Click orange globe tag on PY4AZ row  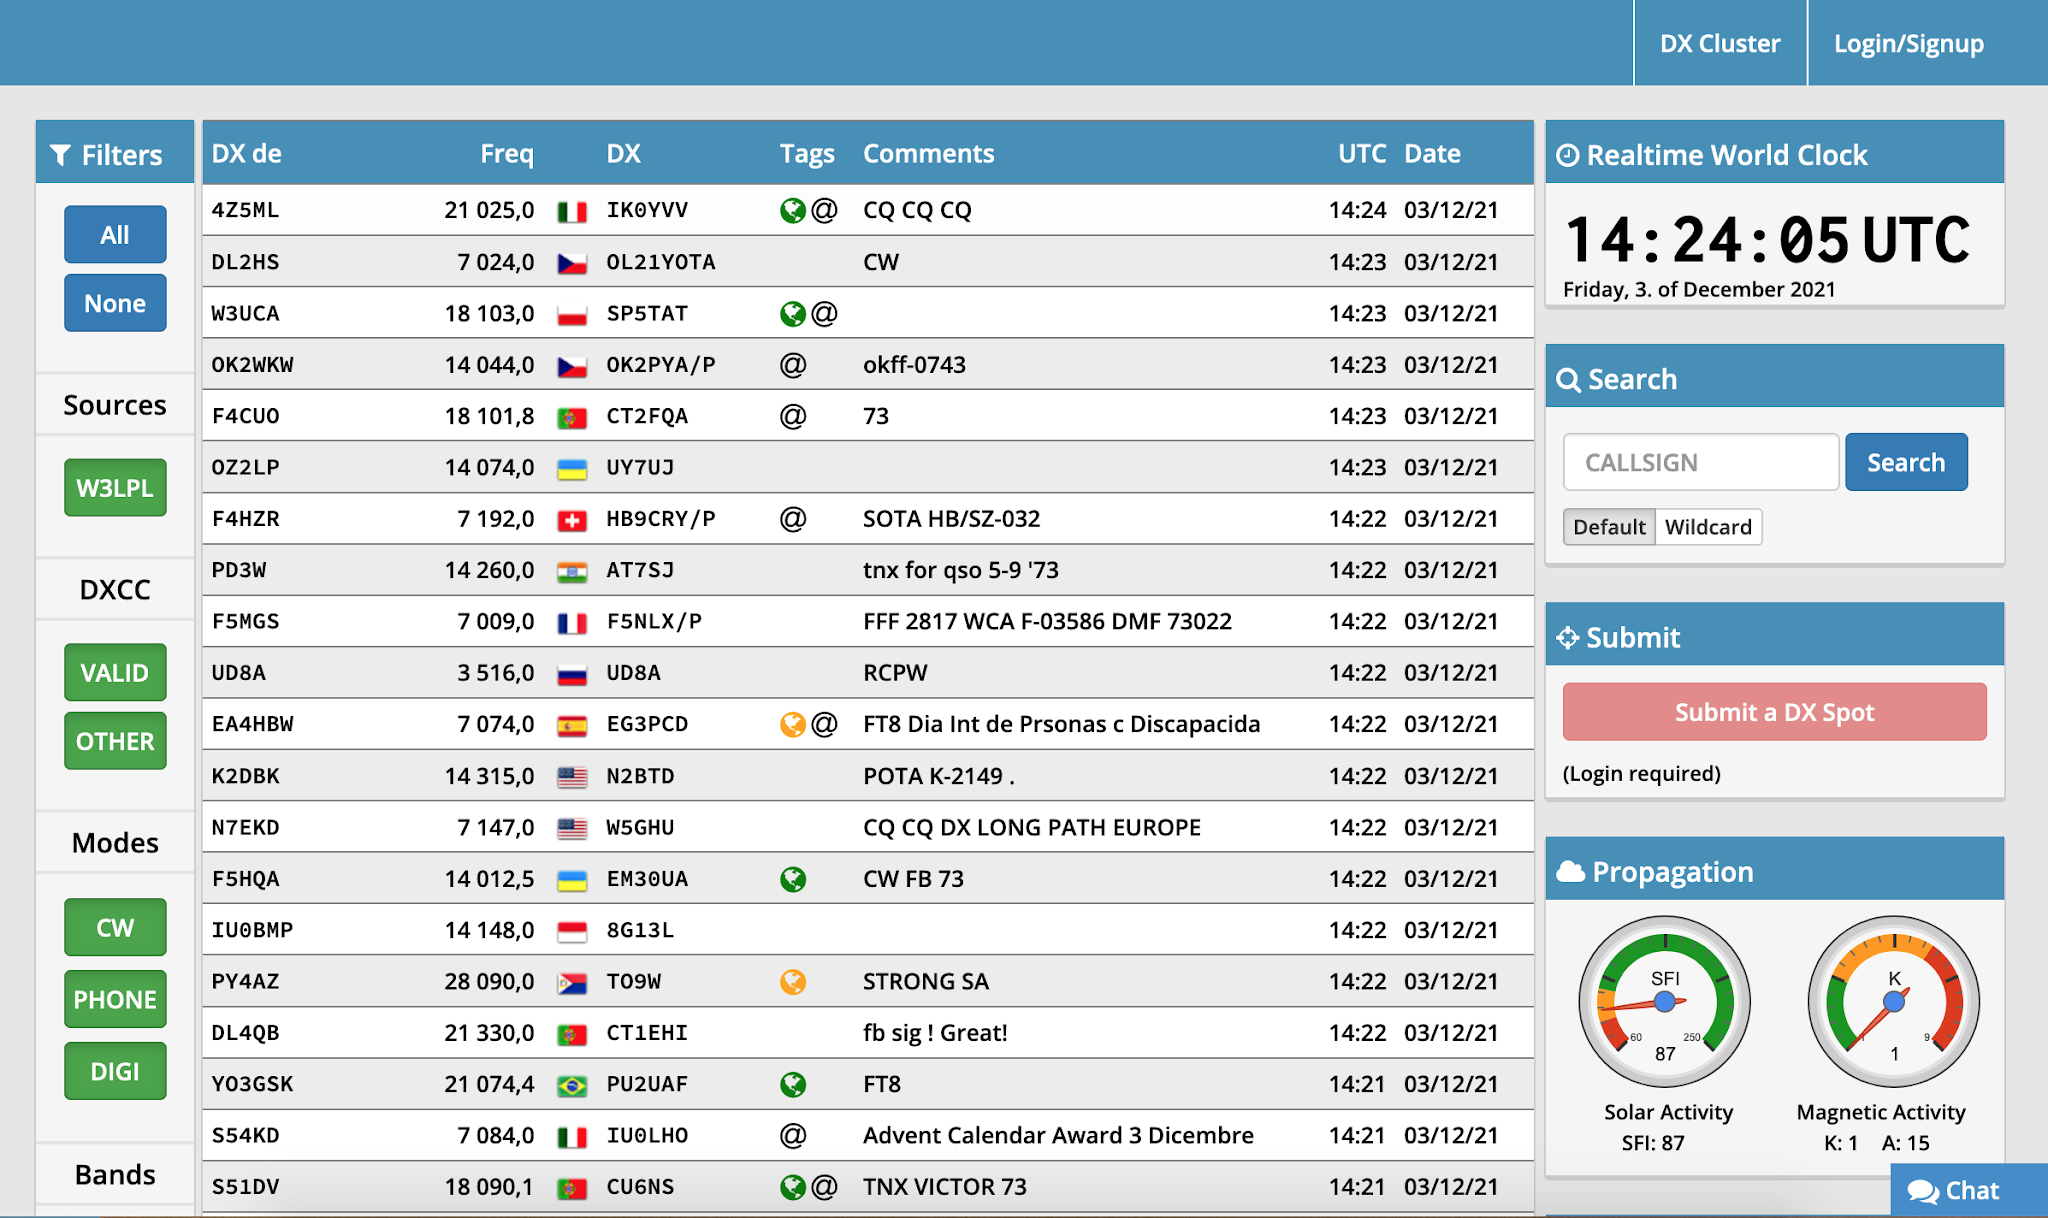(792, 982)
